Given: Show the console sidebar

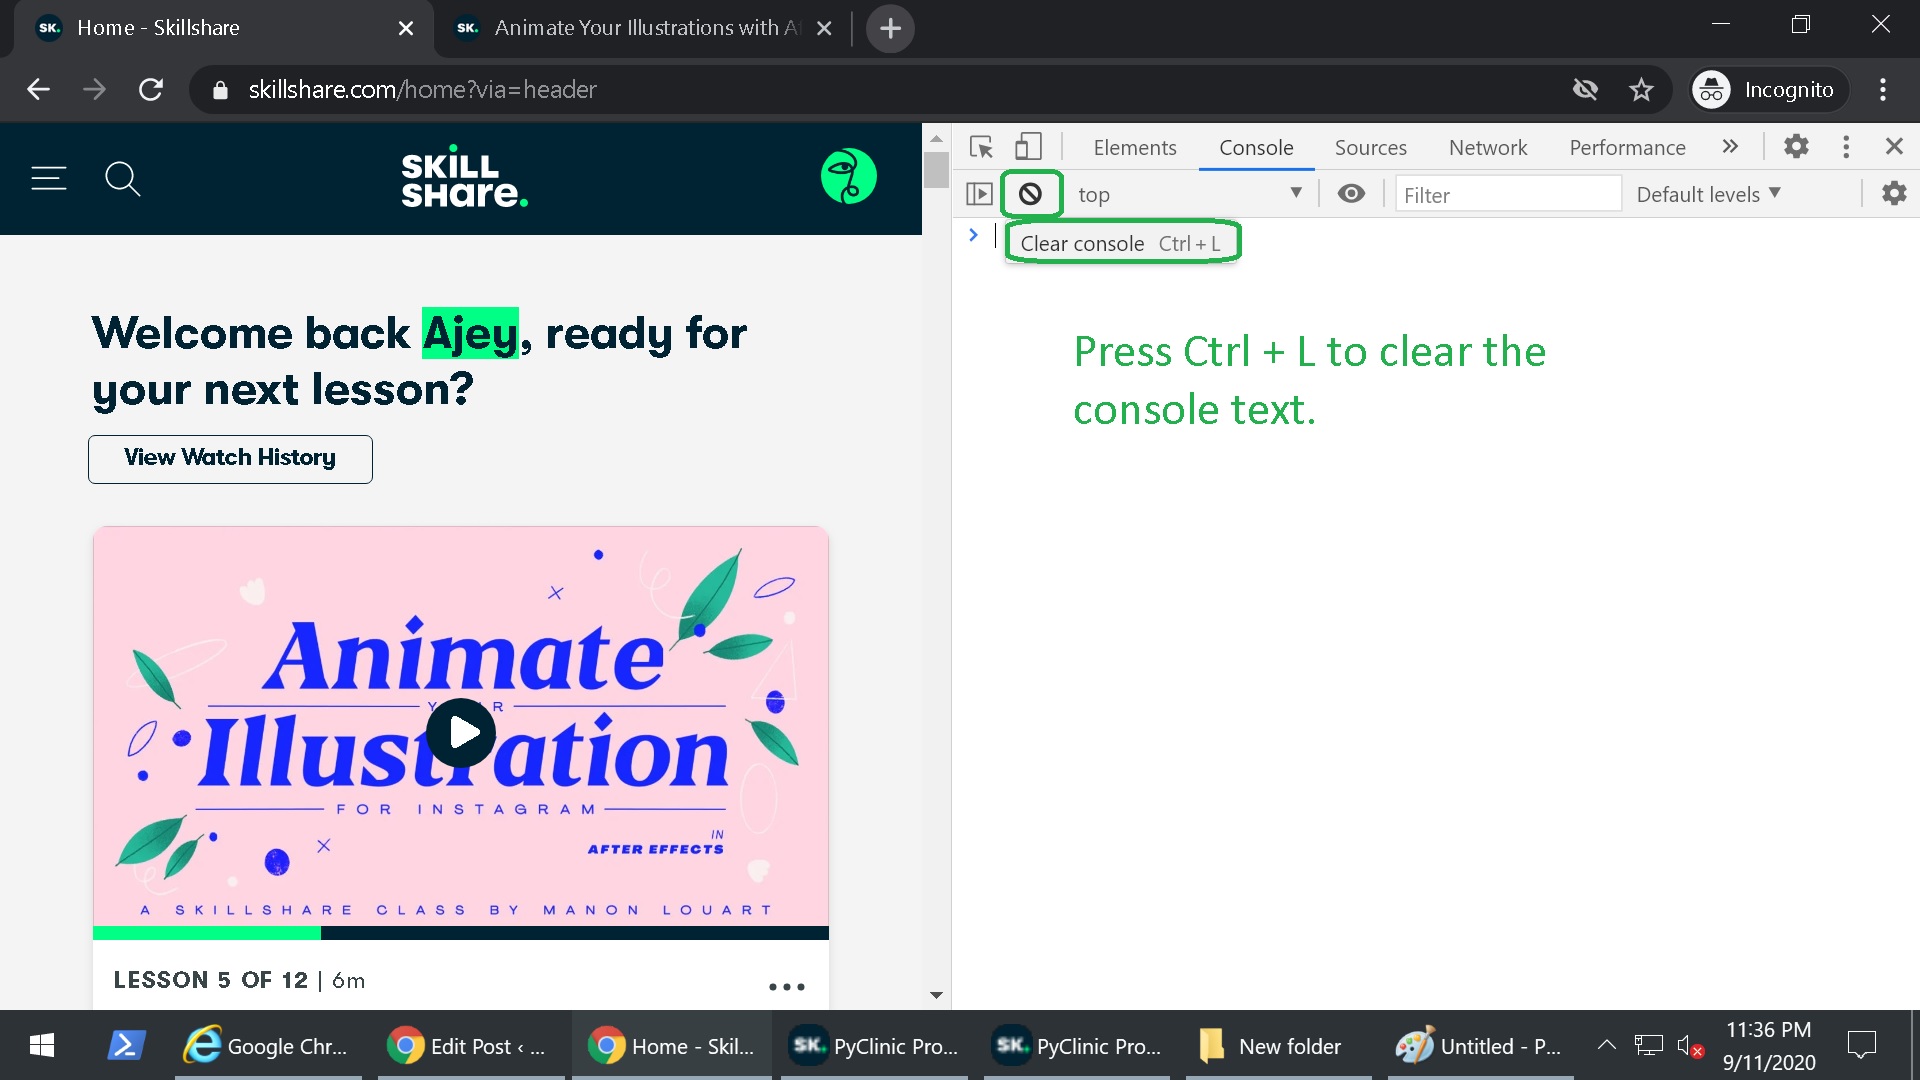Looking at the screenshot, I should click(979, 194).
